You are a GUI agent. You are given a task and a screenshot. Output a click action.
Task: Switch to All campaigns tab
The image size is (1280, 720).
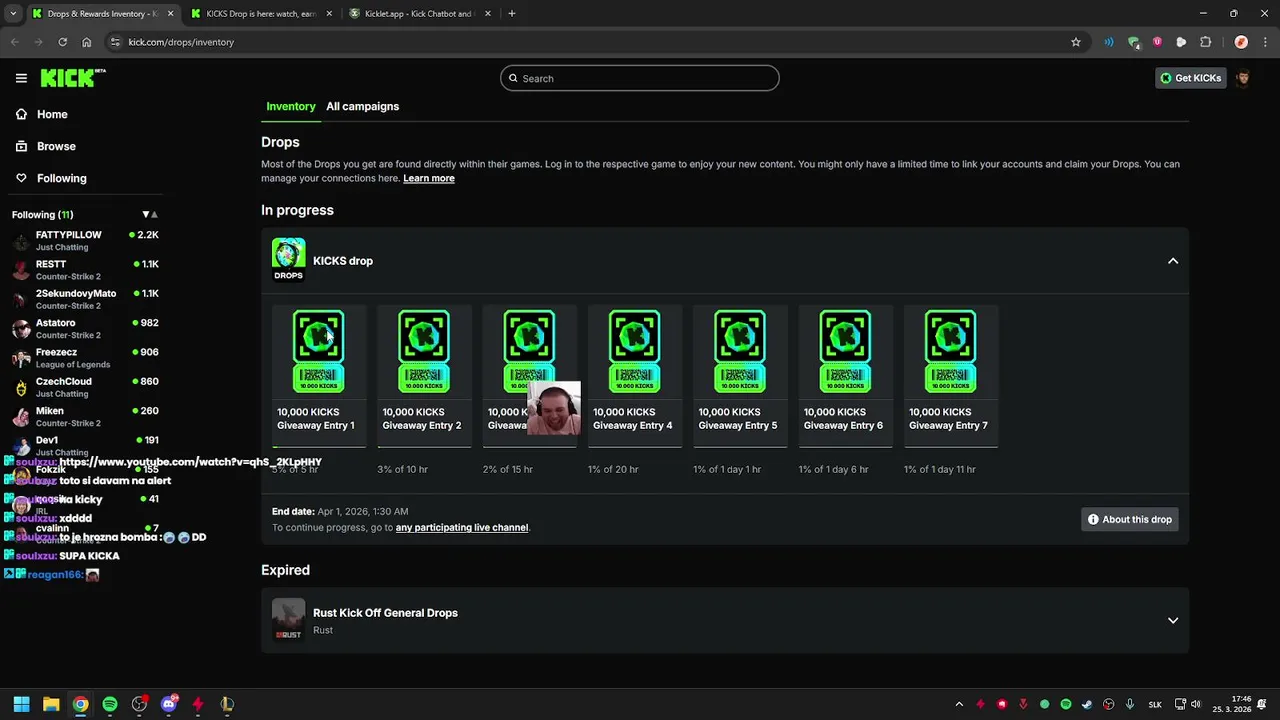(x=362, y=106)
